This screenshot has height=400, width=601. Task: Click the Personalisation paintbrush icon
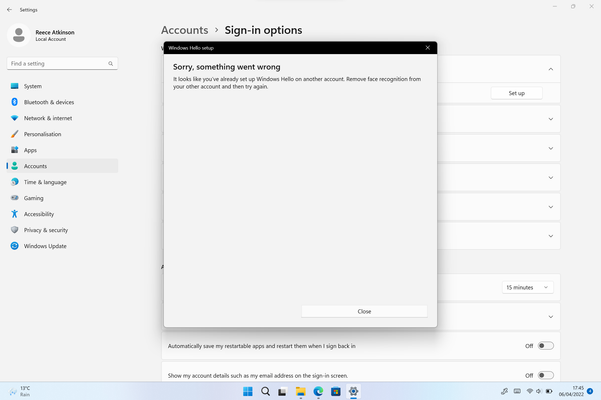tap(15, 134)
